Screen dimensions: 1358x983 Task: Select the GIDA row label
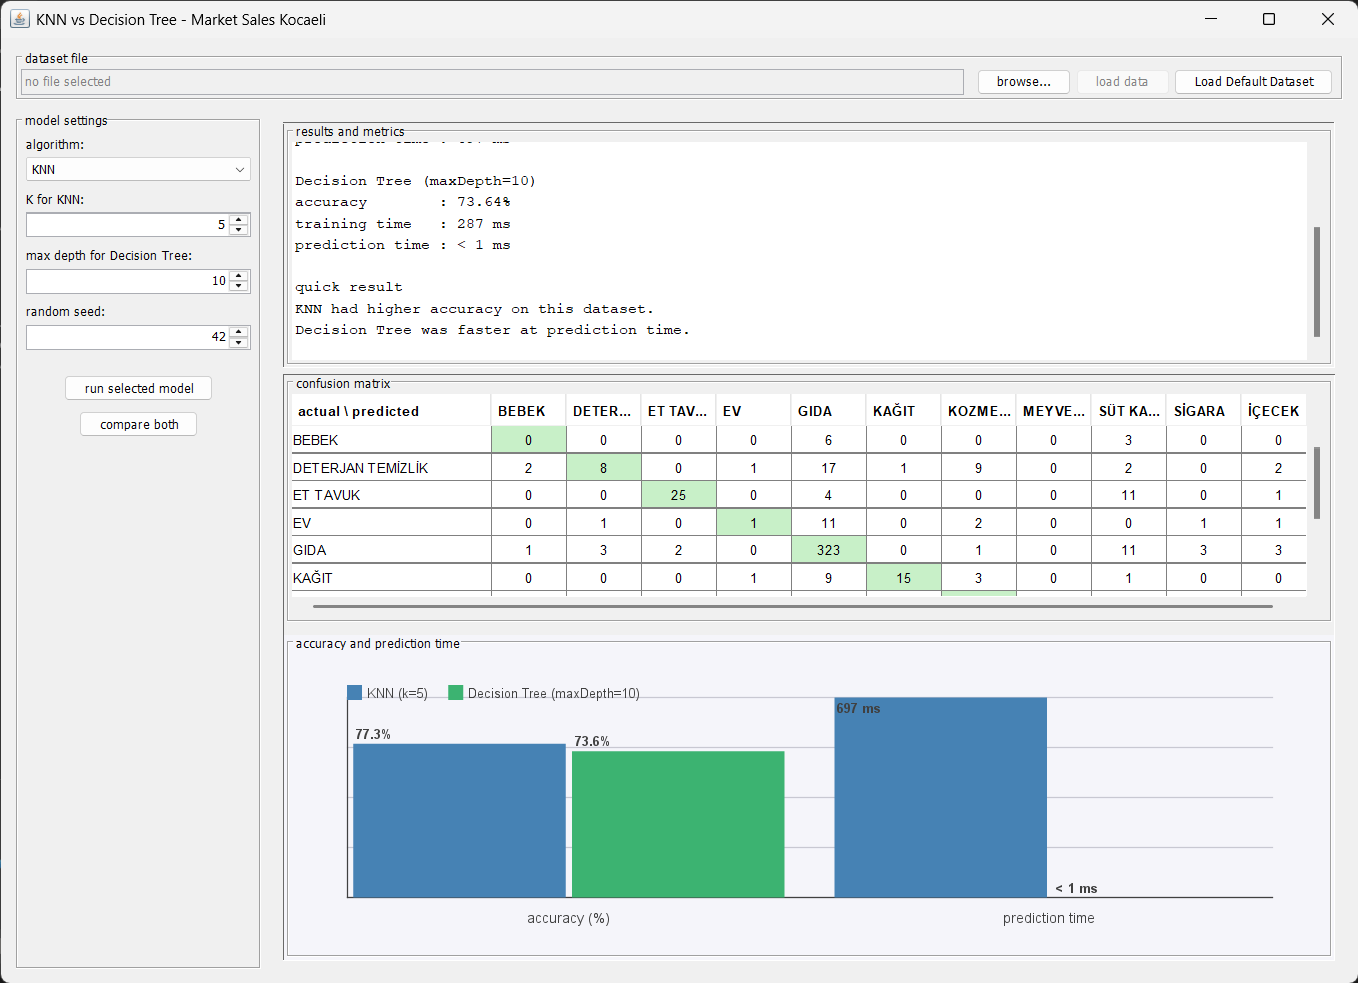click(391, 550)
